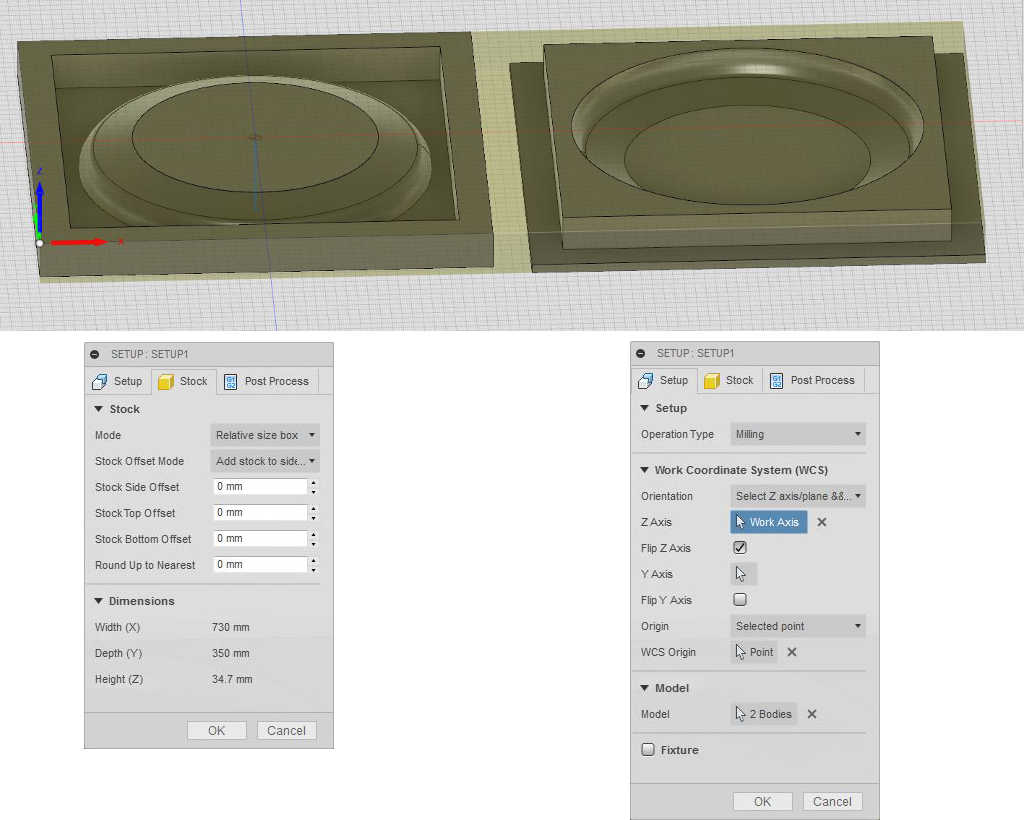Open the Orientation dropdown
Image resolution: width=1024 pixels, height=820 pixels.
[x=797, y=496]
